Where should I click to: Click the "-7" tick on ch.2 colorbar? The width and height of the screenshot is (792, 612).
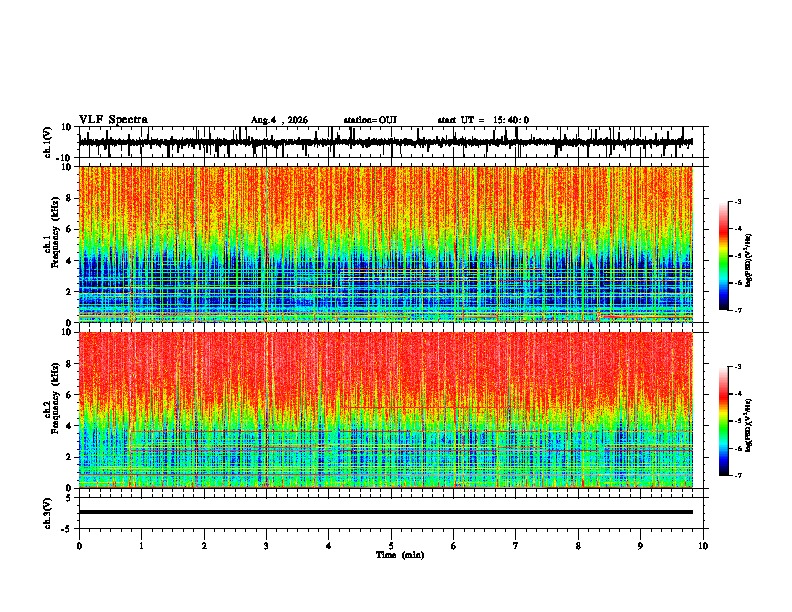point(737,475)
